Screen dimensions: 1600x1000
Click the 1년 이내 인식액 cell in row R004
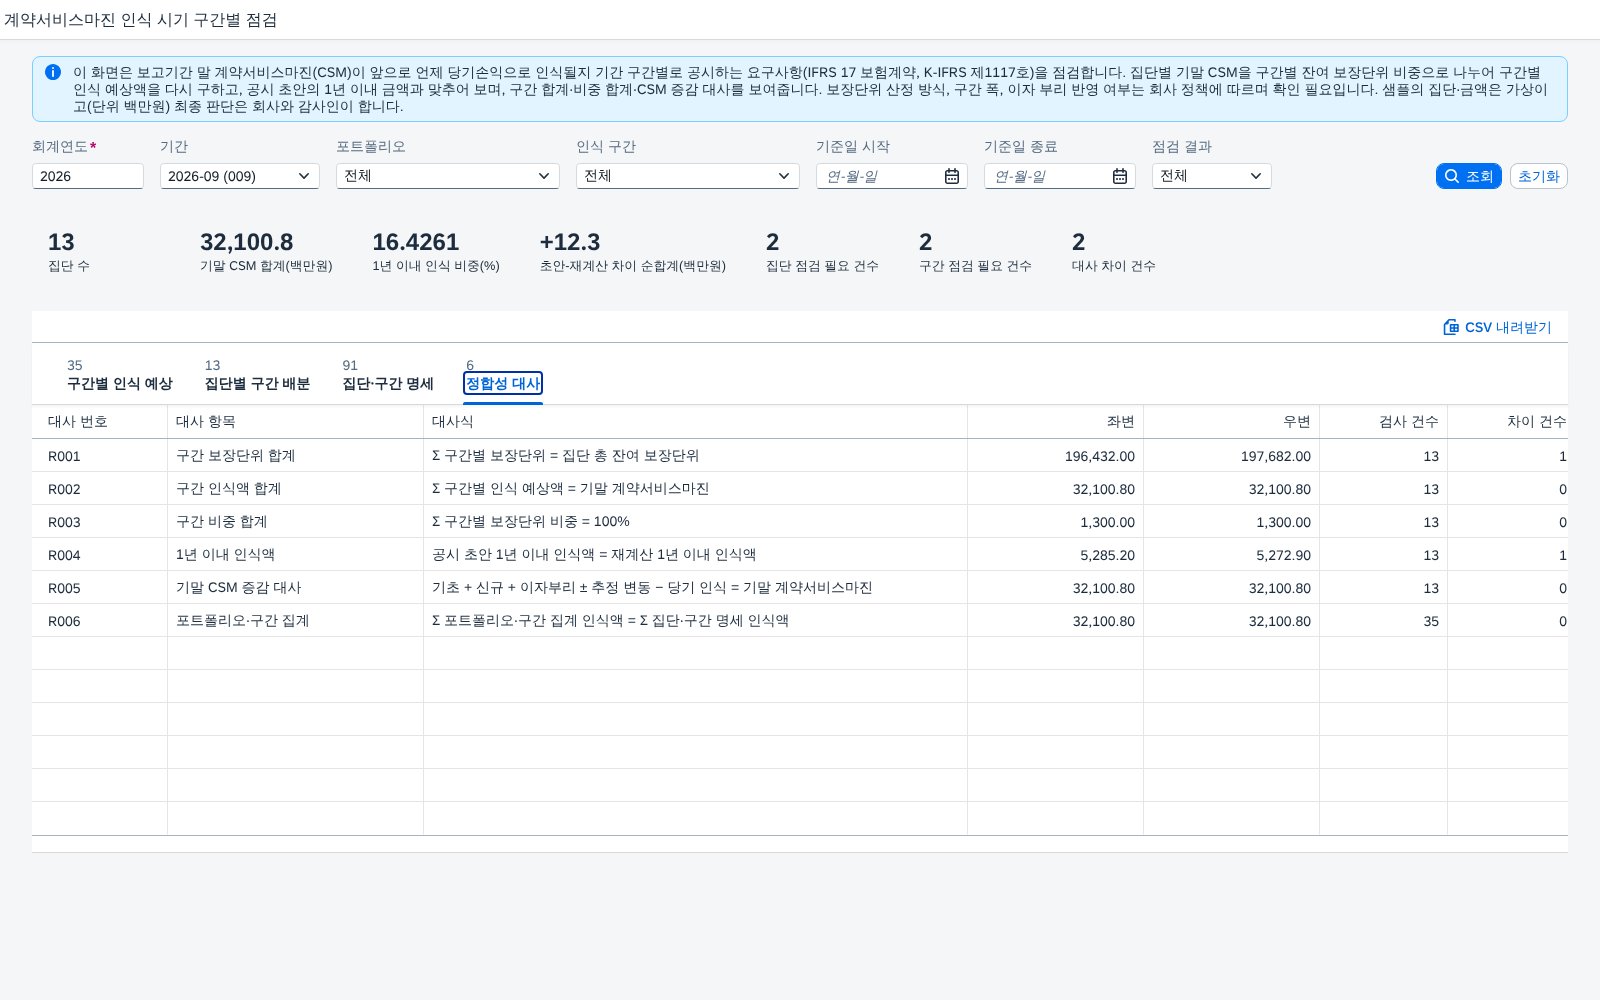point(296,555)
